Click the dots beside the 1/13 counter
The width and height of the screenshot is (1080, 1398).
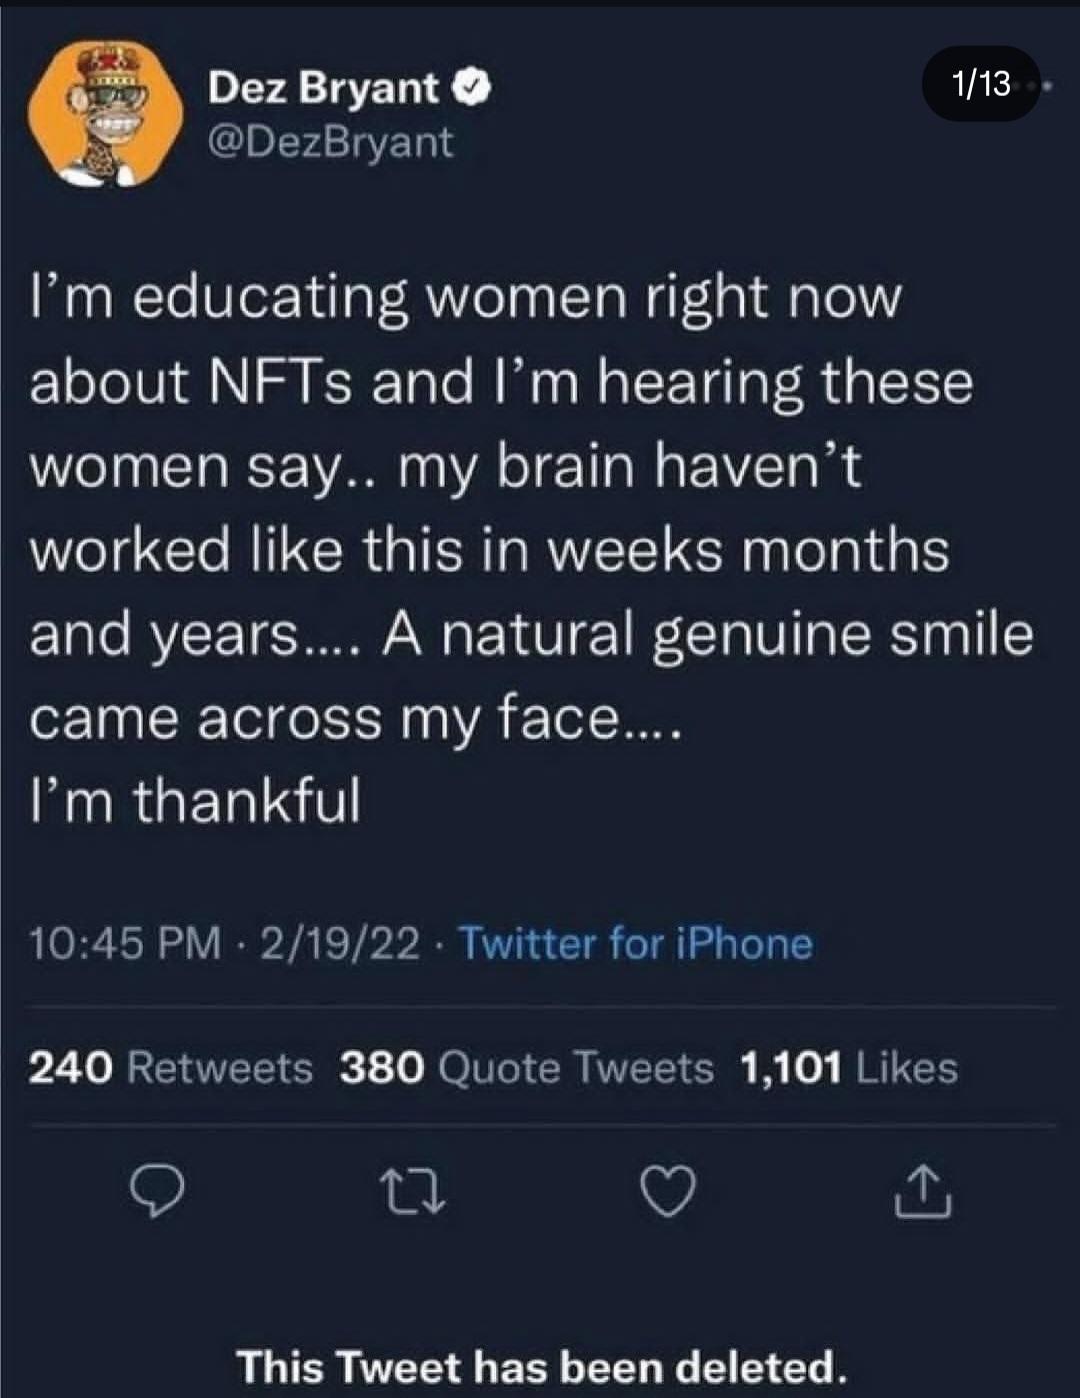tap(1045, 87)
